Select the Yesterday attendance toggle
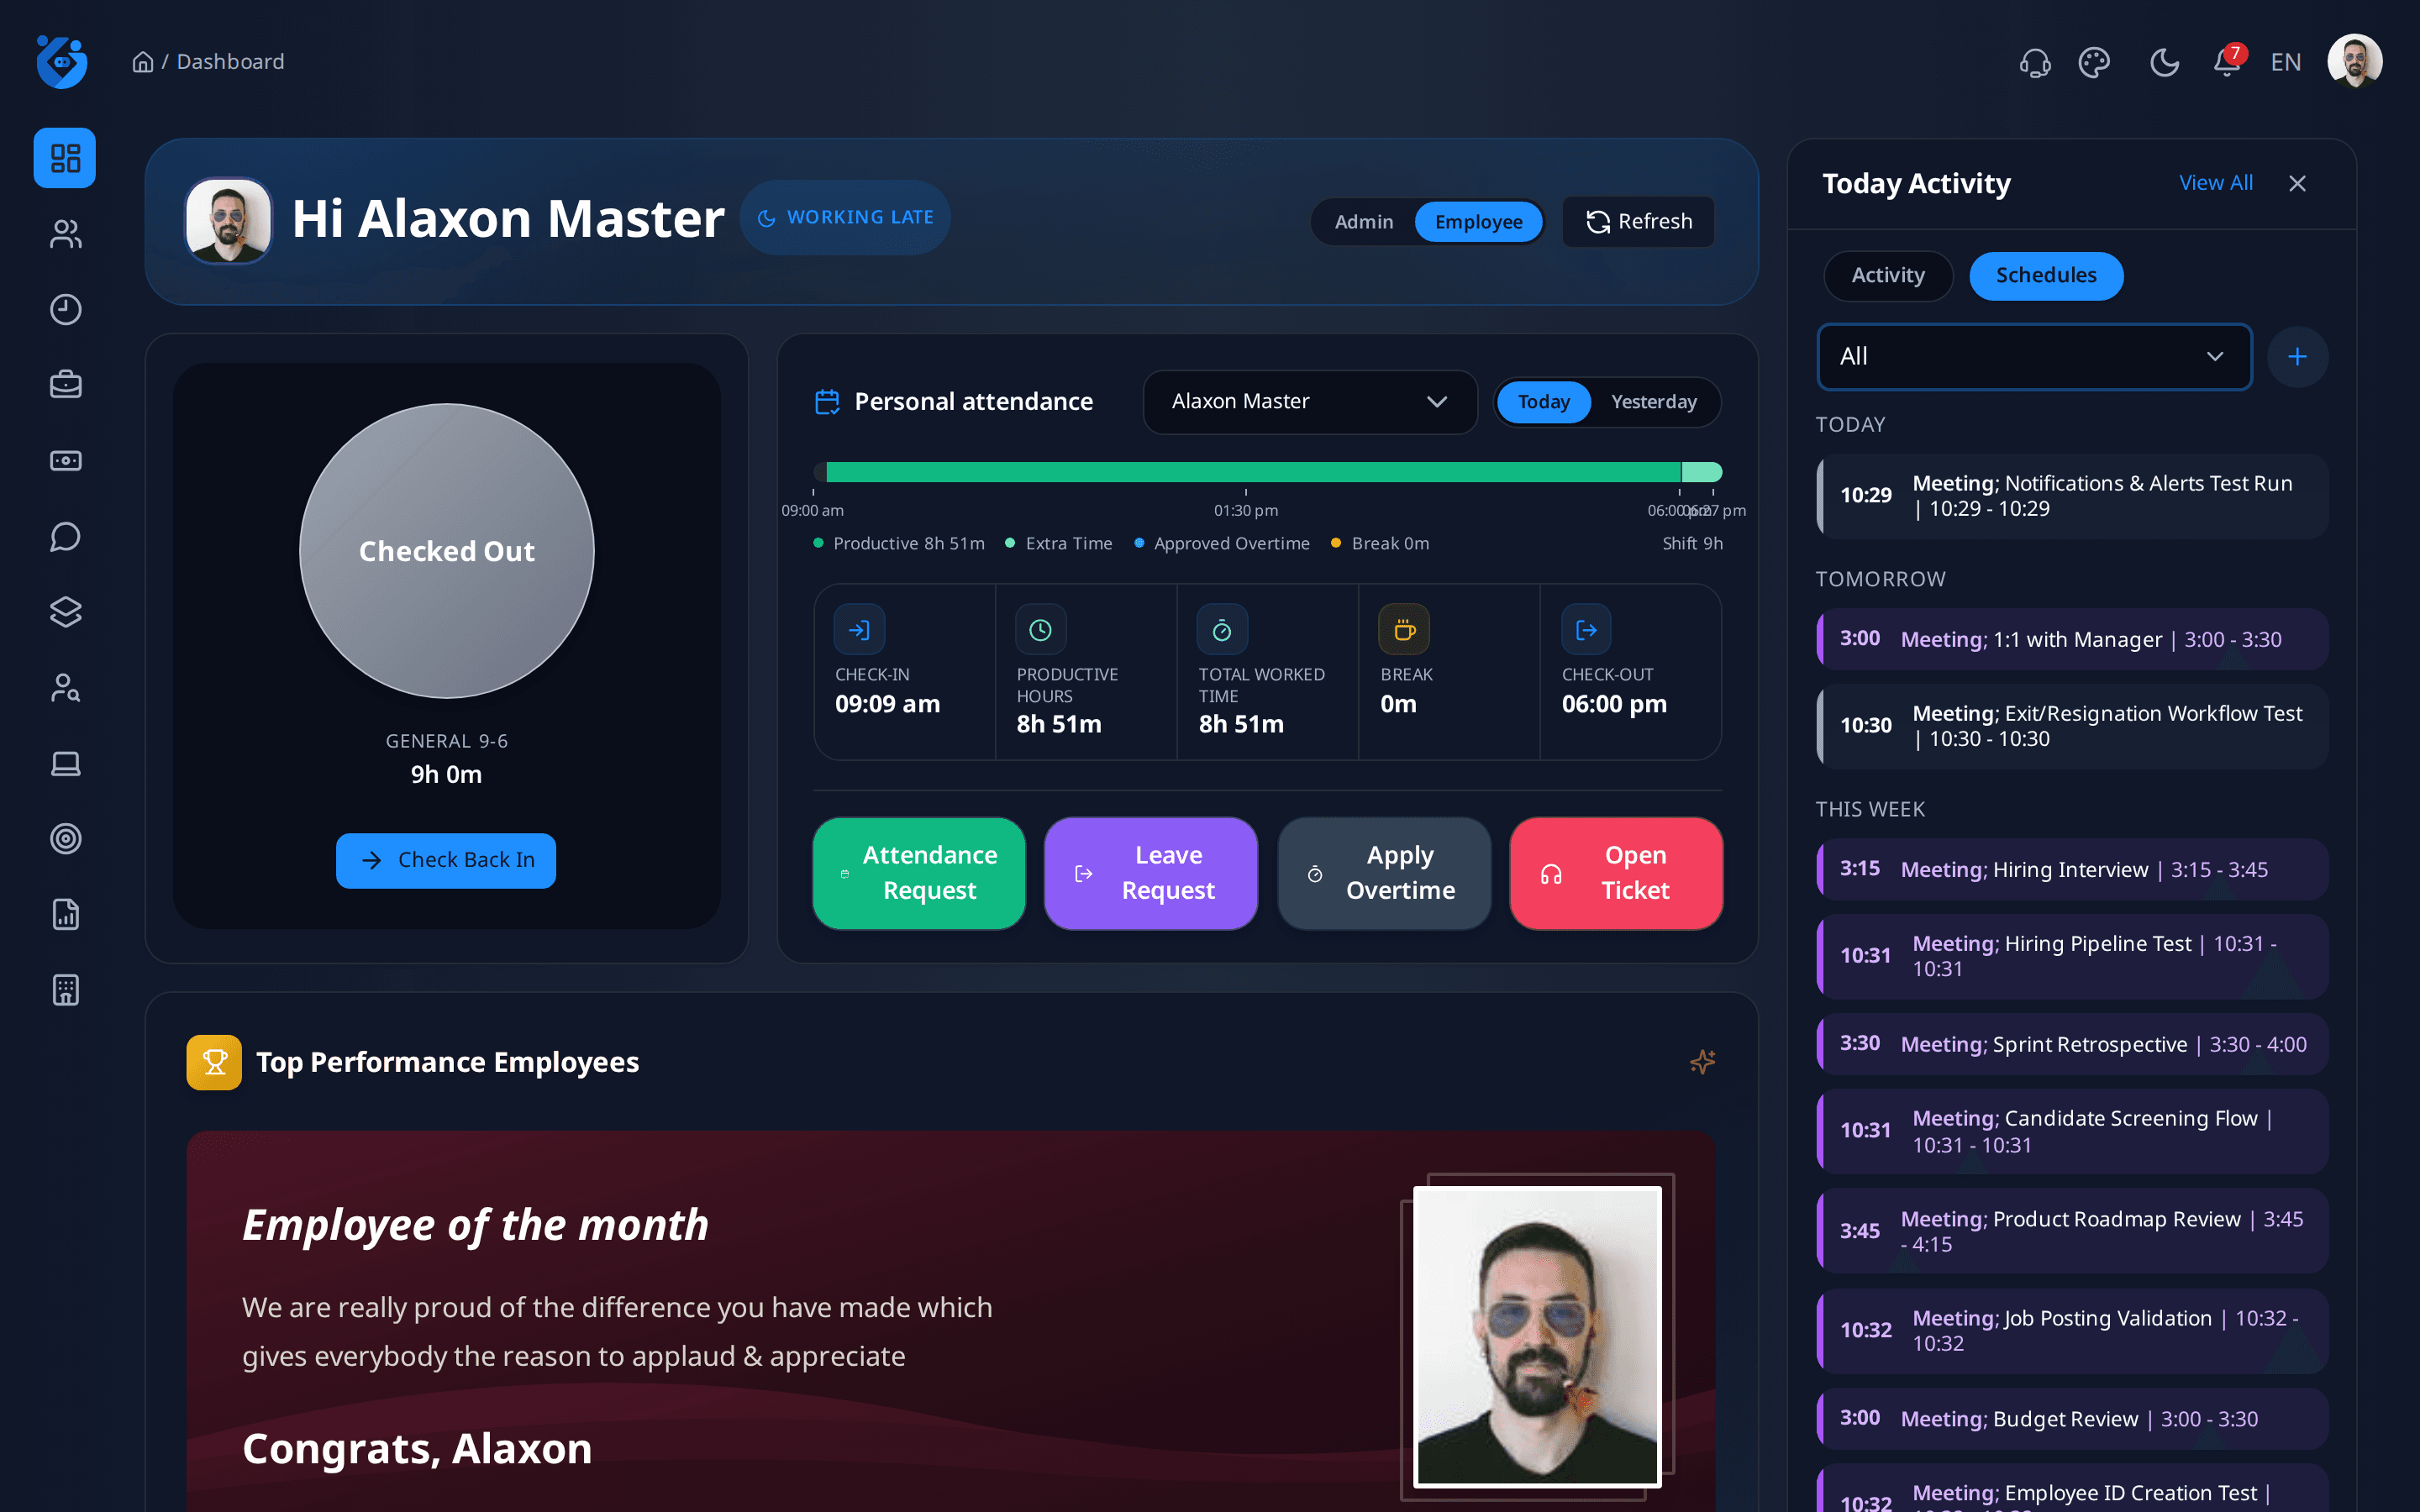Image resolution: width=2420 pixels, height=1512 pixels. (1653, 402)
